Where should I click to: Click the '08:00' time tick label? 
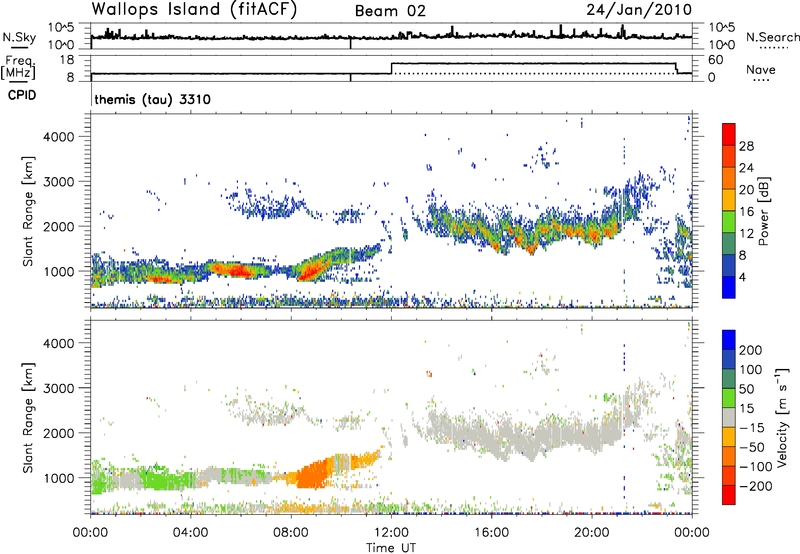coord(291,533)
